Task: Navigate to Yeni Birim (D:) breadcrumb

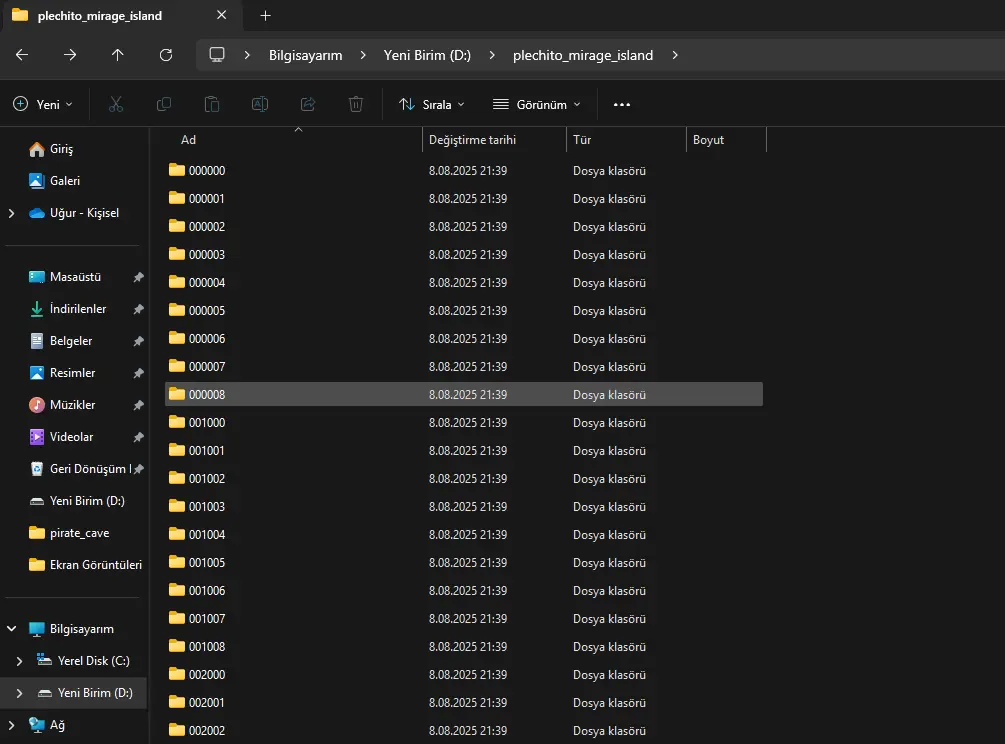Action: (x=428, y=55)
